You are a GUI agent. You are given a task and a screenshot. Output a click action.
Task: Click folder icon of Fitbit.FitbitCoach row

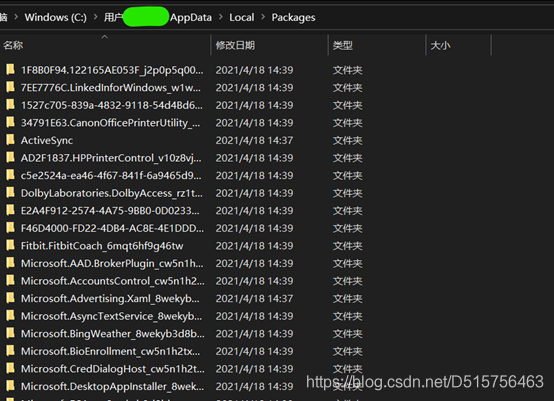pos(10,245)
